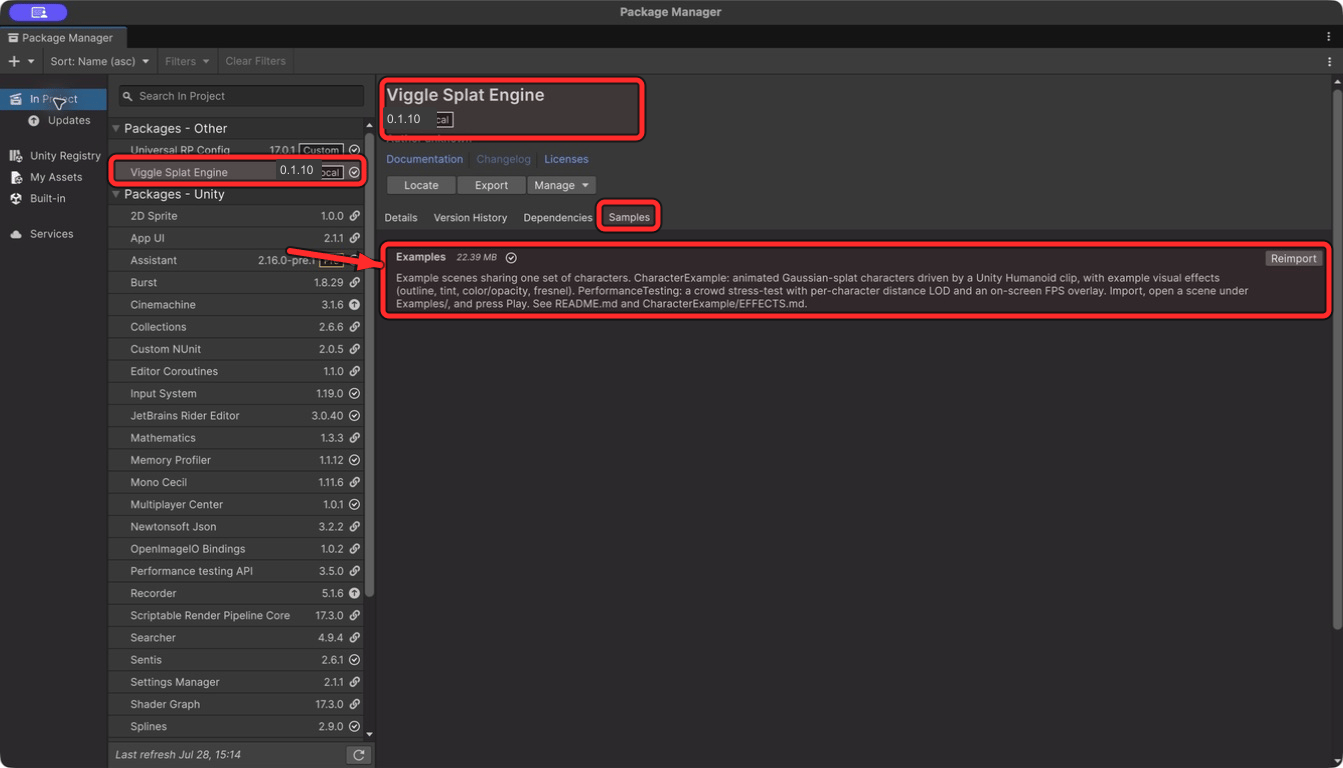
Task: Click the Splines installed checkmark icon
Action: tap(354, 727)
